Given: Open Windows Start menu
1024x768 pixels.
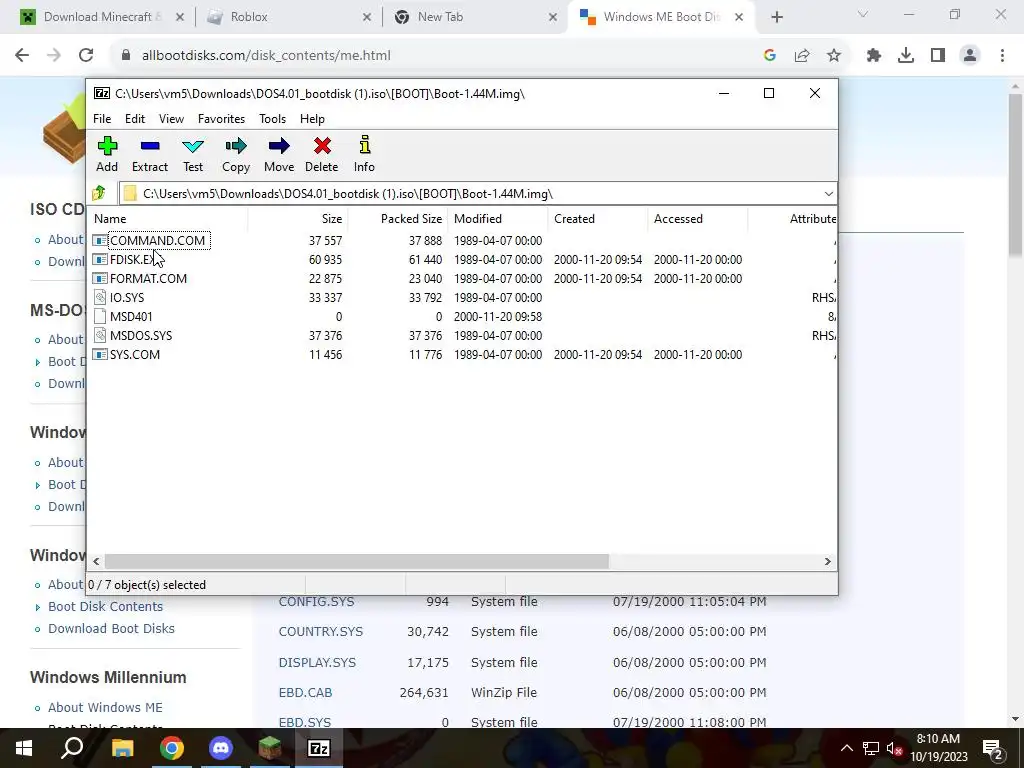Looking at the screenshot, I should pyautogui.click(x=24, y=748).
